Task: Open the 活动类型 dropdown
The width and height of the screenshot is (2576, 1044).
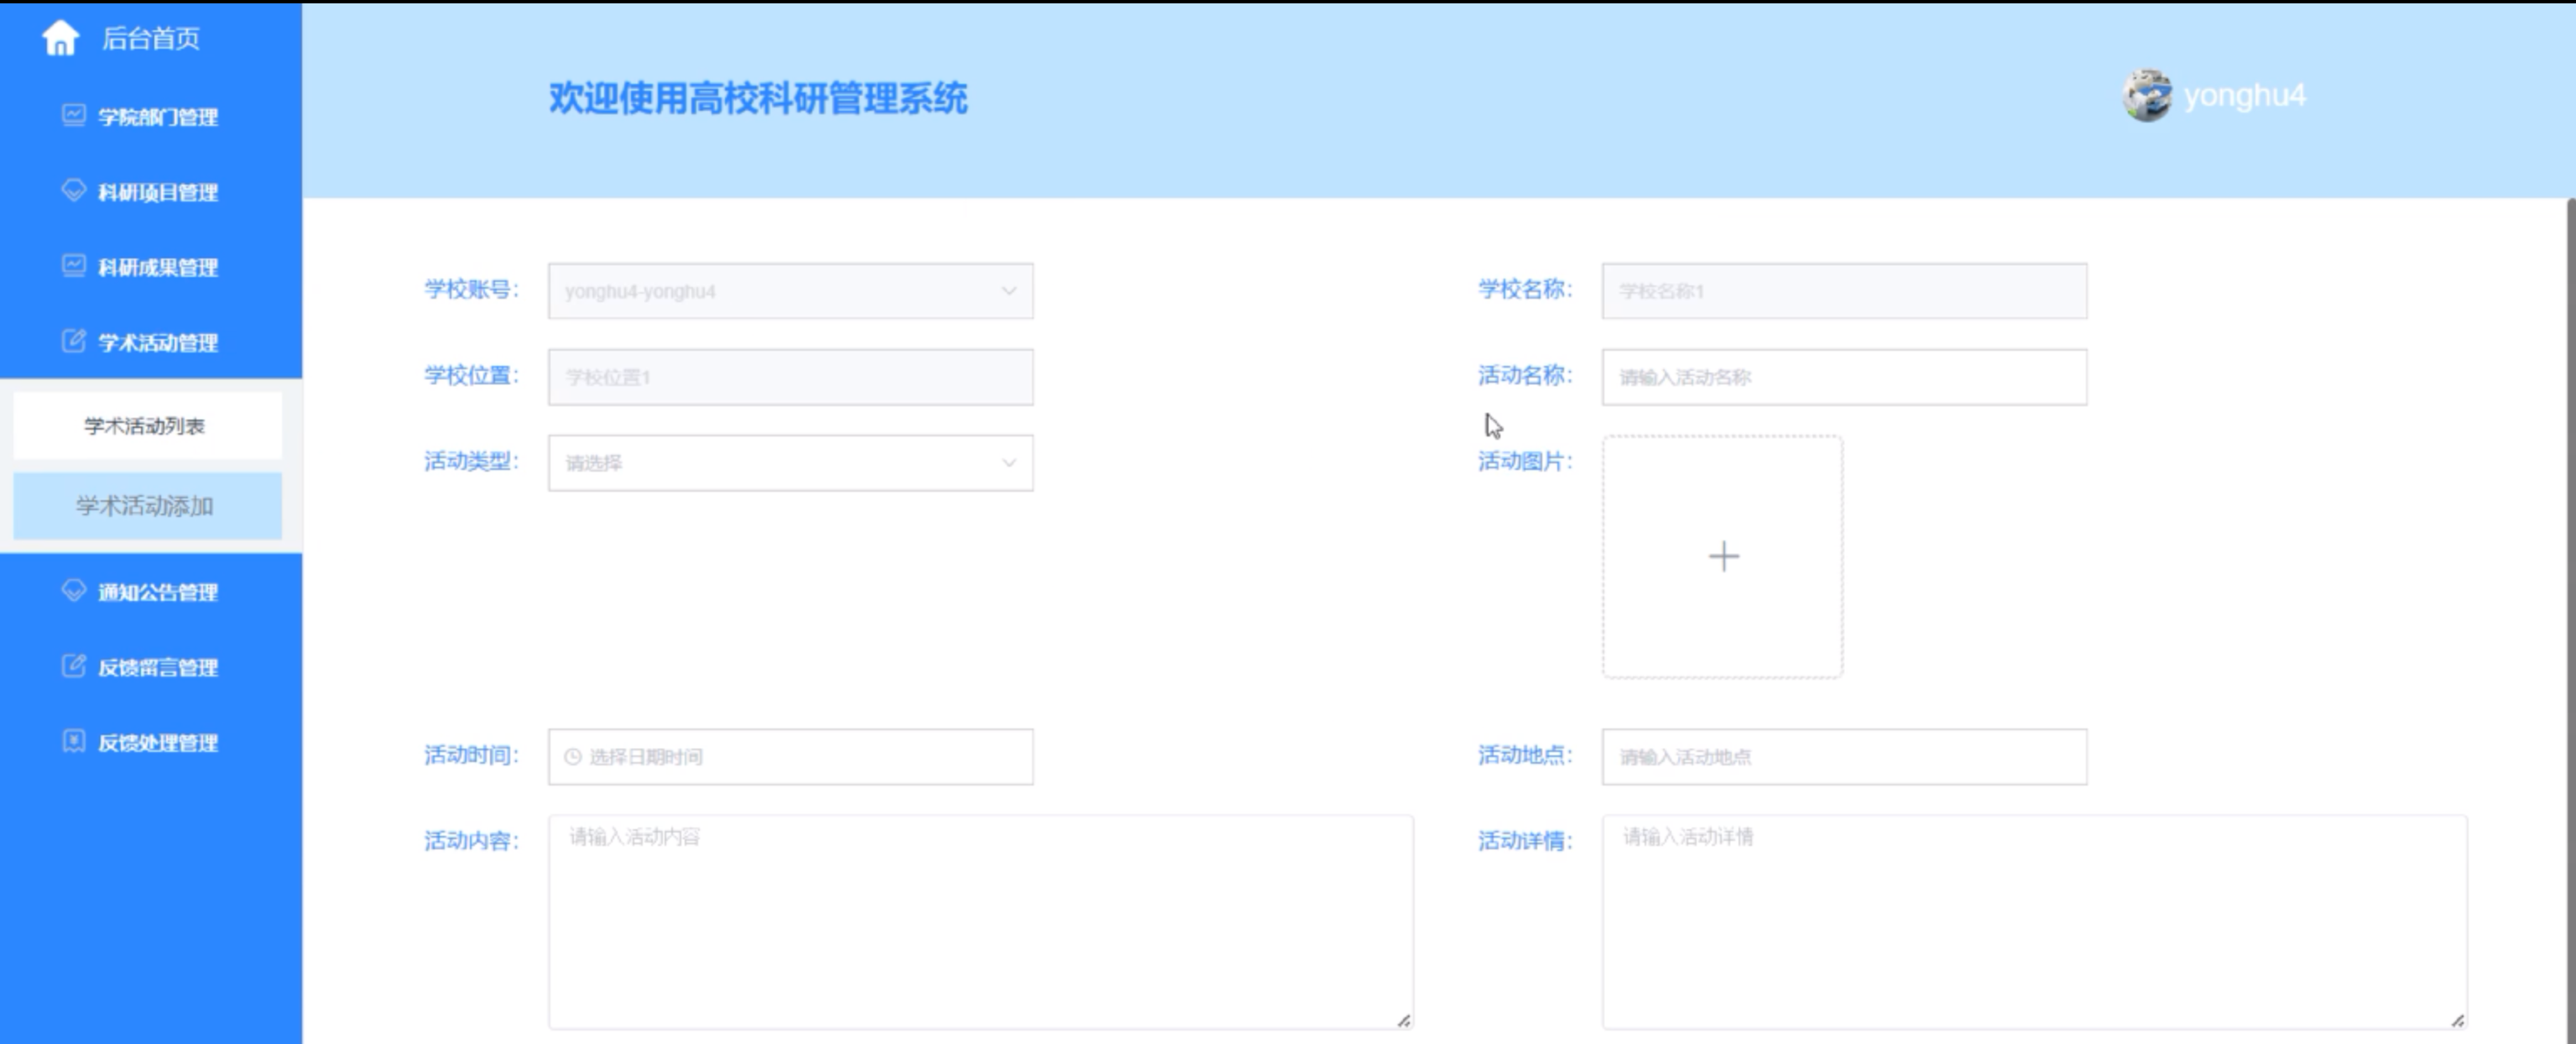Action: (x=790, y=463)
